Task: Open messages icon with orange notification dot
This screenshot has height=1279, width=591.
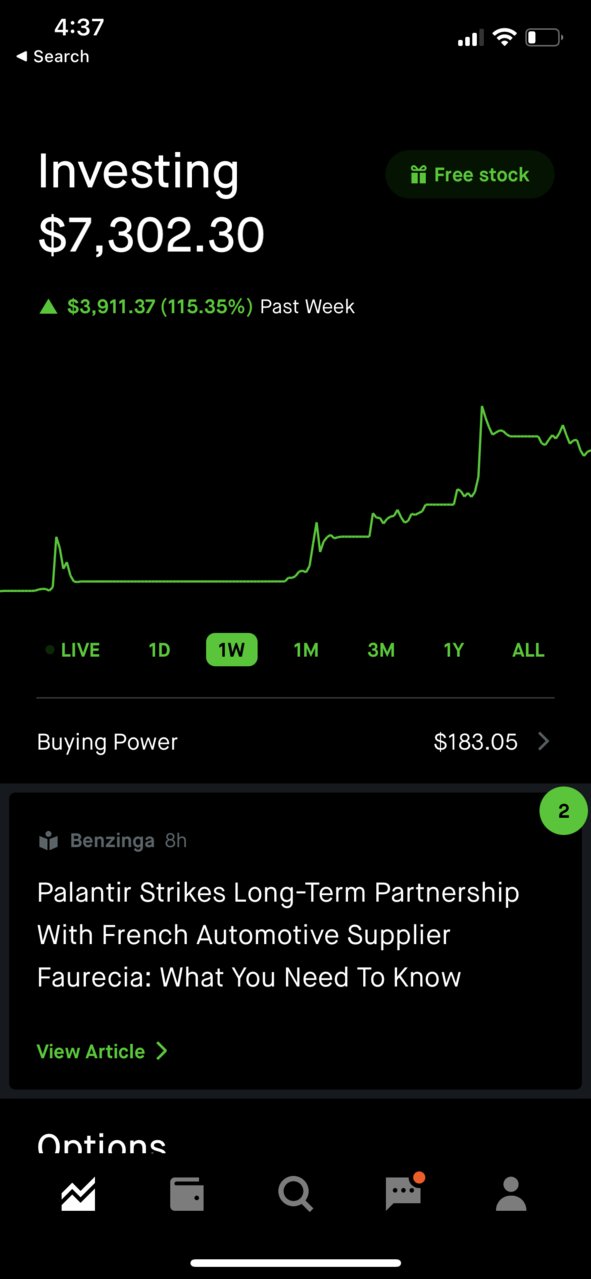Action: point(405,1192)
